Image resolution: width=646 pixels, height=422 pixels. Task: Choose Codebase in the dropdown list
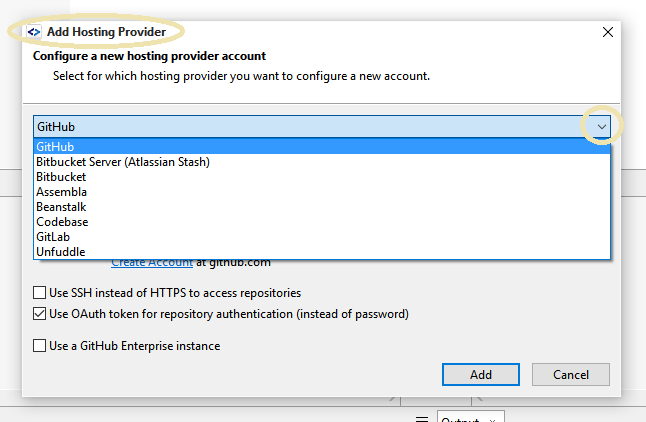point(62,222)
